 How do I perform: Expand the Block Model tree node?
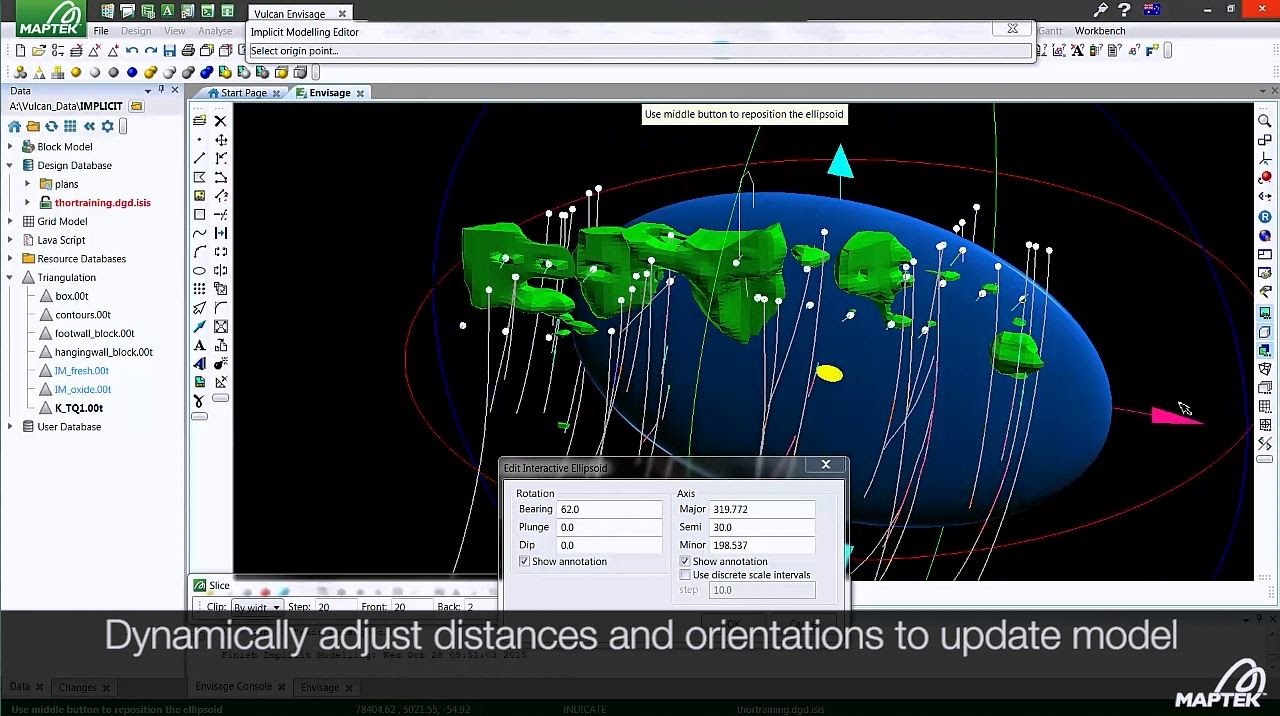[10, 147]
